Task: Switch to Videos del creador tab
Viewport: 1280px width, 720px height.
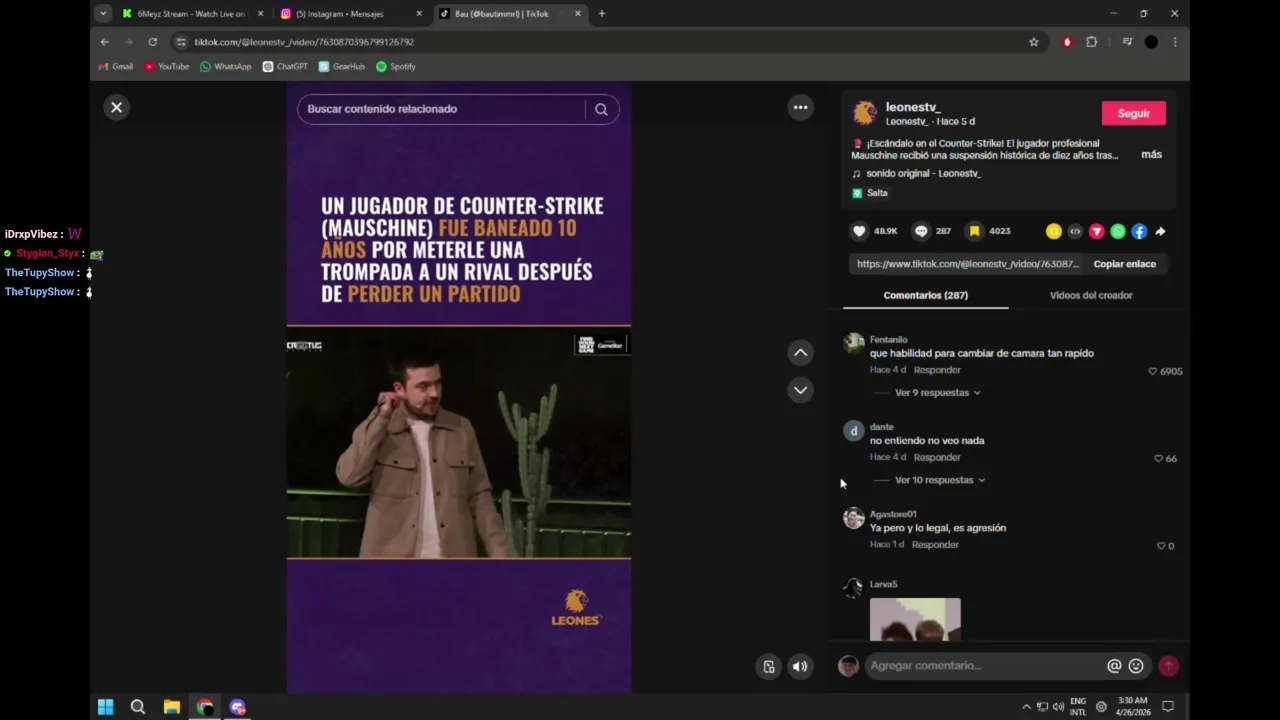Action: pyautogui.click(x=1091, y=295)
